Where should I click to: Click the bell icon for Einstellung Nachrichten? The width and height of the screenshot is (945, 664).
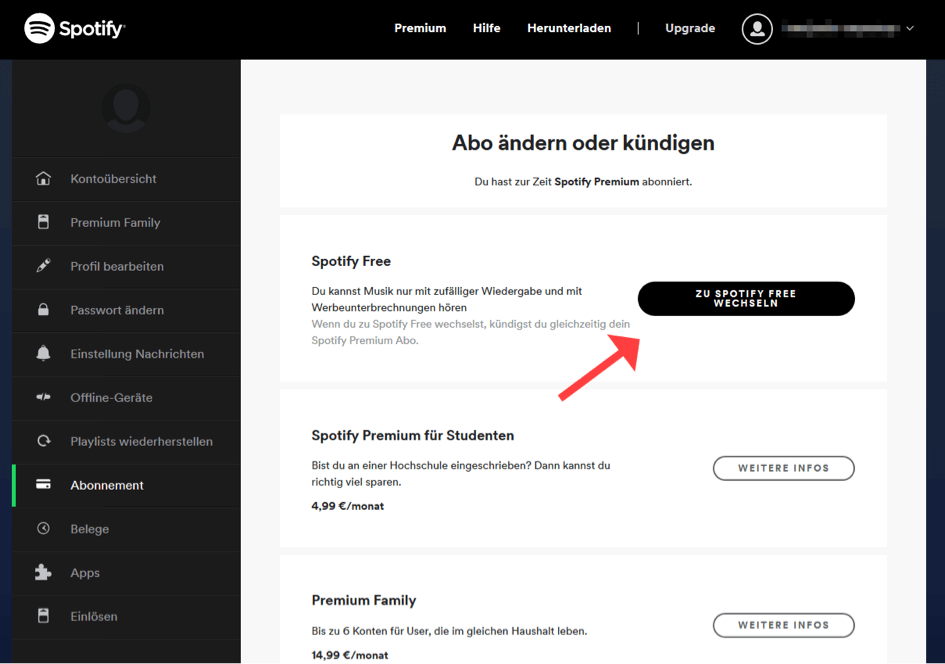tap(43, 354)
